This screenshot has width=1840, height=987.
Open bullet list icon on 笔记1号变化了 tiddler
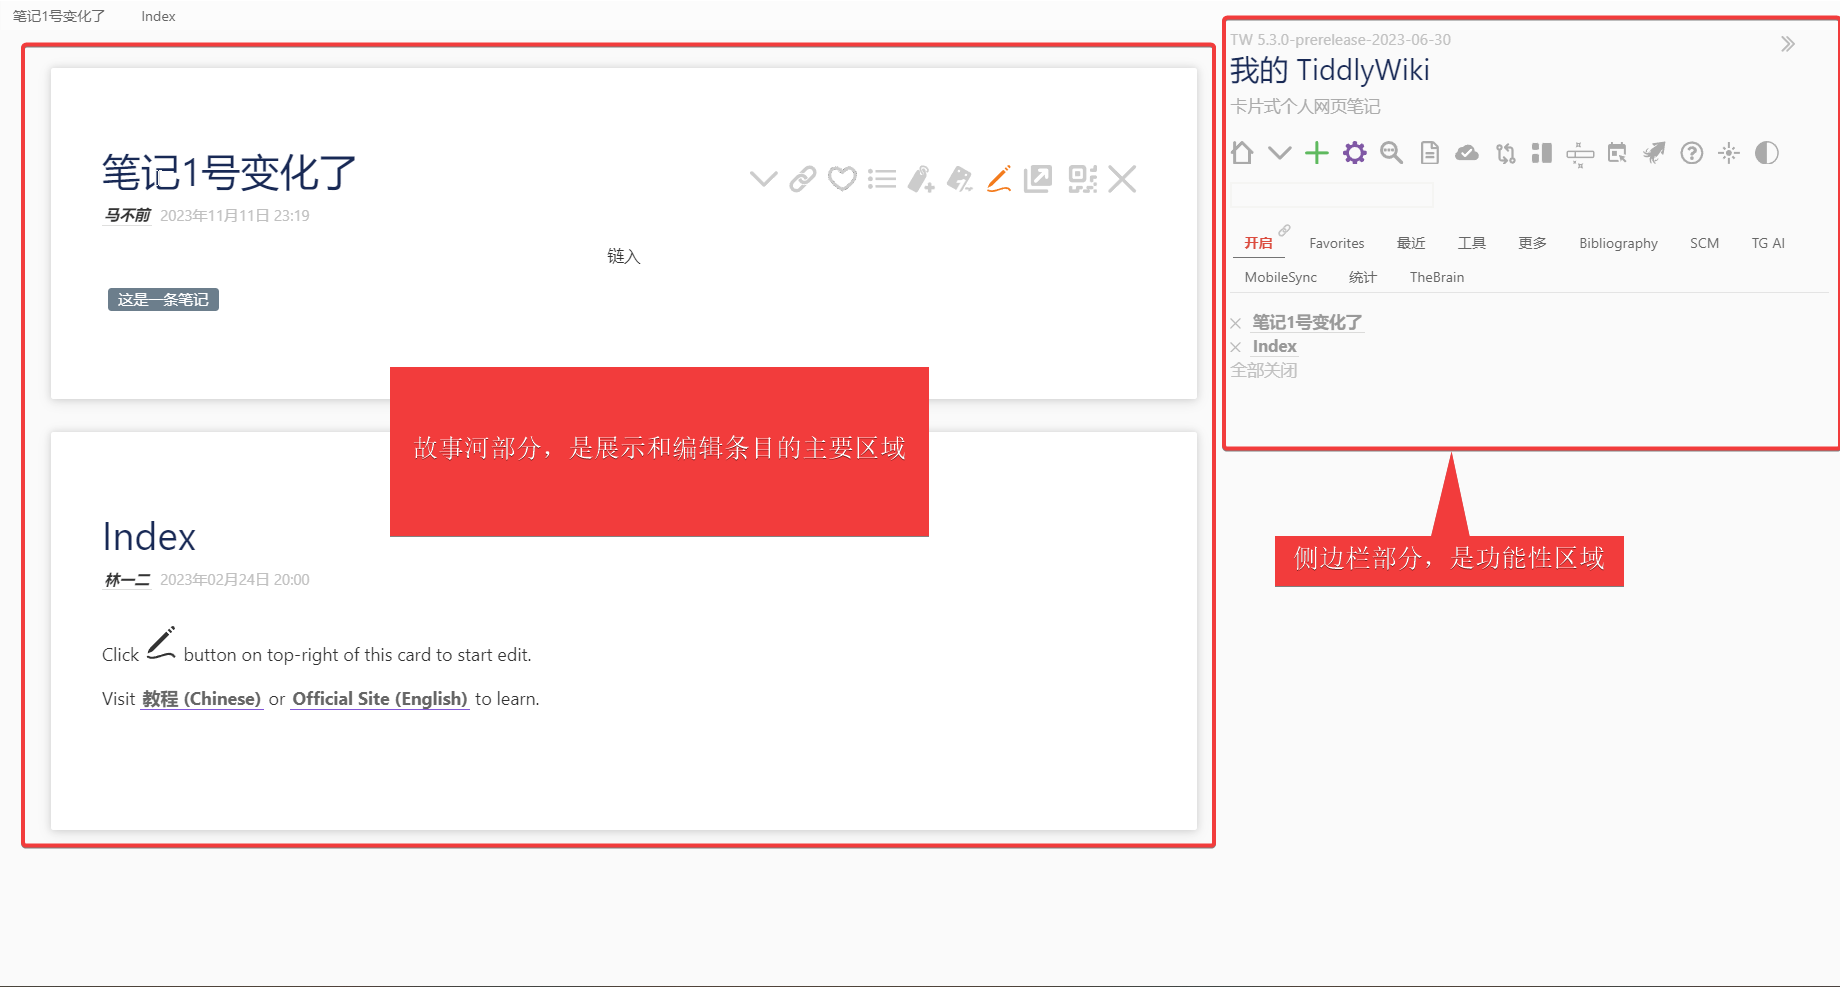coord(882,179)
